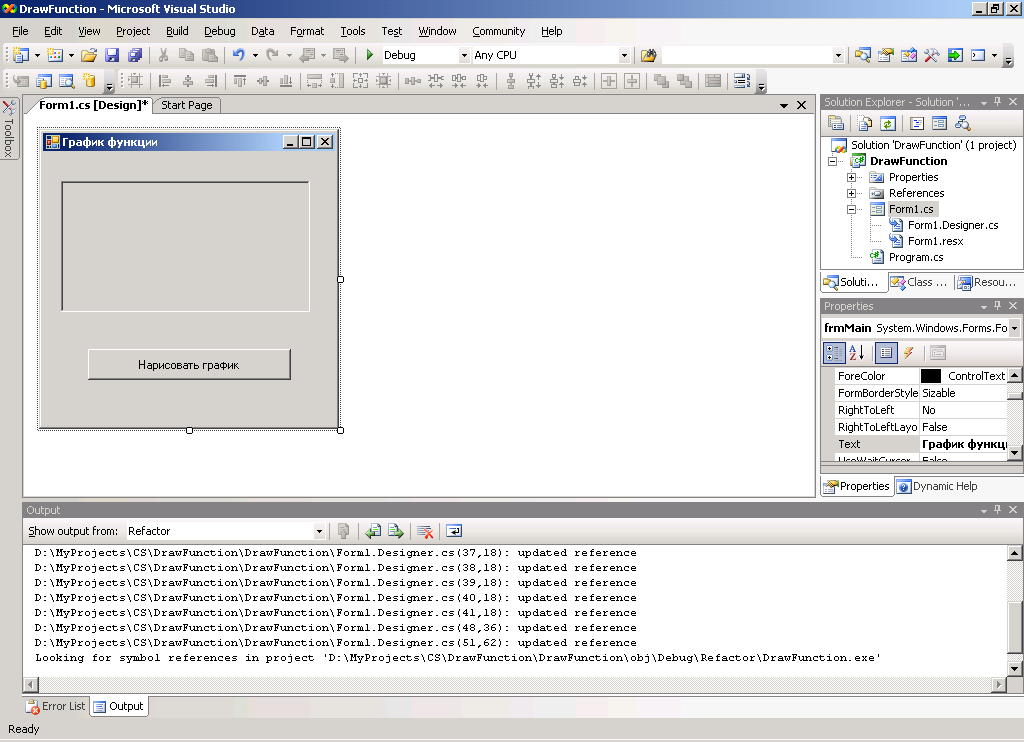Viewport: 1024px width, 742px height.
Task: Switch to the Error List tab
Action: (x=56, y=706)
